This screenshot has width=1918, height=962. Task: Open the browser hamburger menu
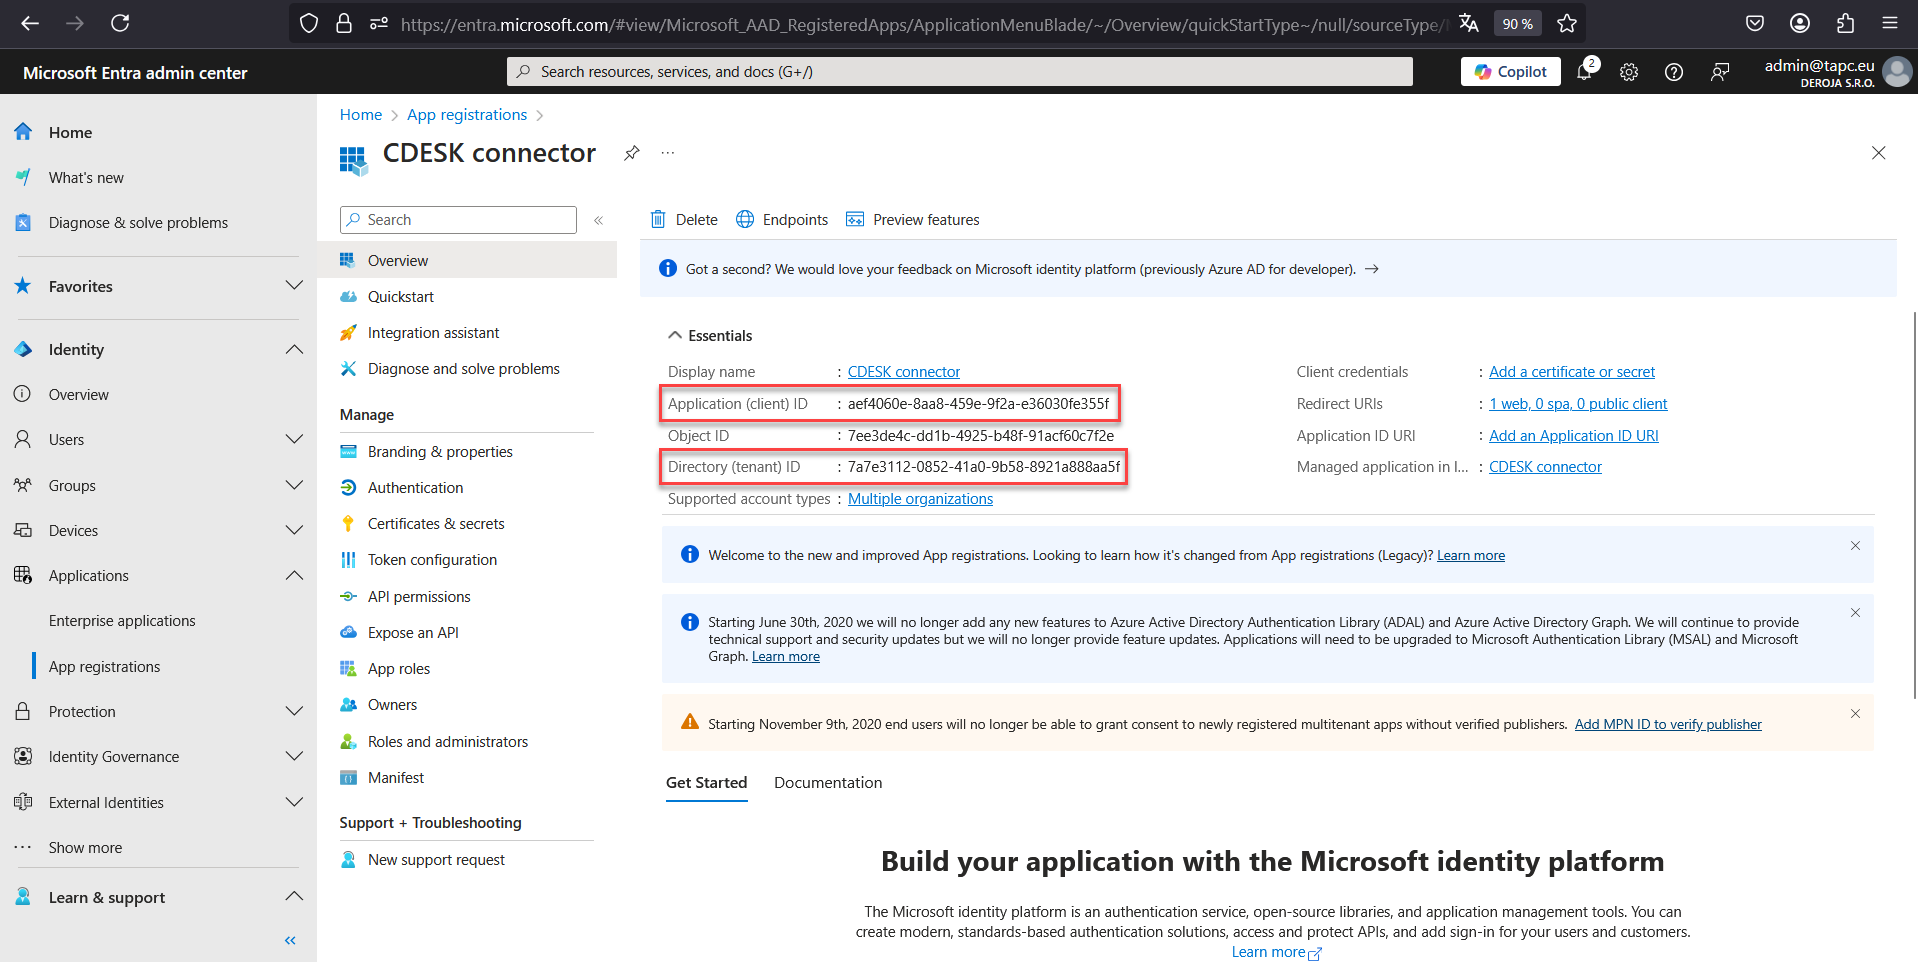(x=1890, y=23)
